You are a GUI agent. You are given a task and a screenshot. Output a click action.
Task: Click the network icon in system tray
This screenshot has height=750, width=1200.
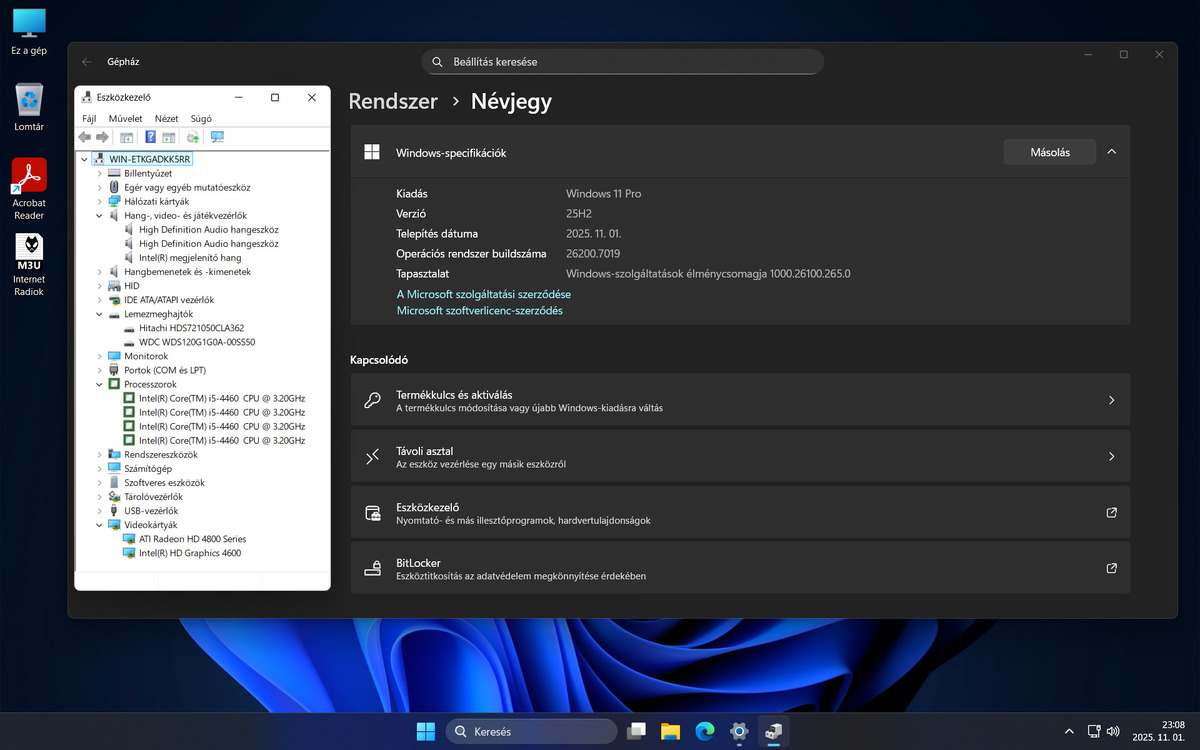[1096, 732]
